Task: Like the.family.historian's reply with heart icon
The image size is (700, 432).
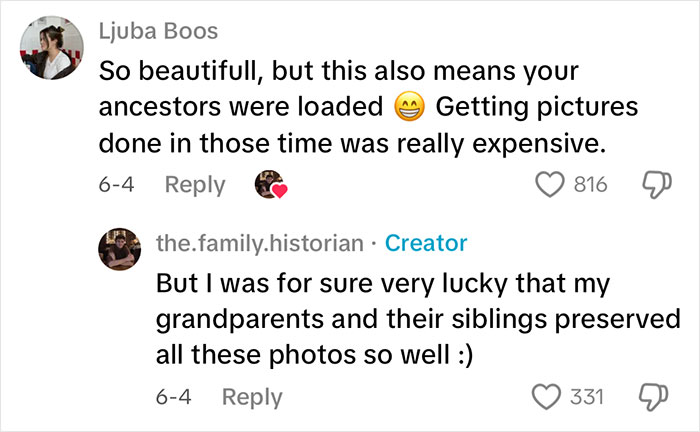Action: pos(546,397)
